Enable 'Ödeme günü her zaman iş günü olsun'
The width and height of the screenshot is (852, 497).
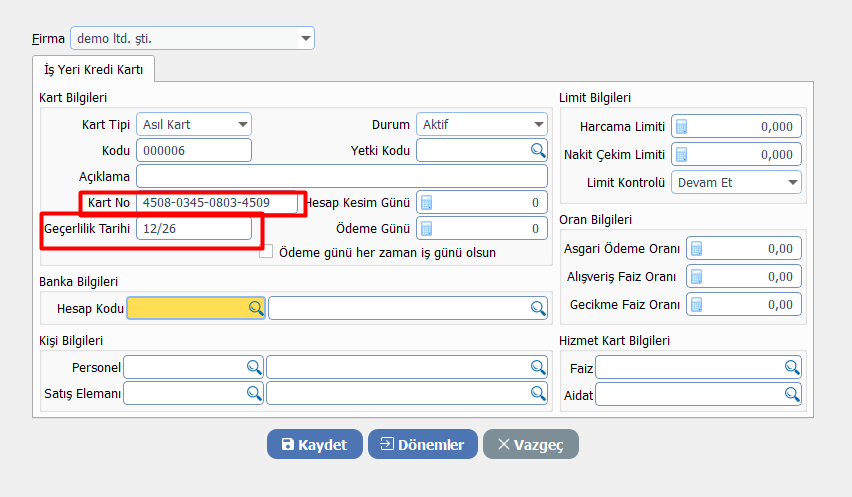(266, 252)
